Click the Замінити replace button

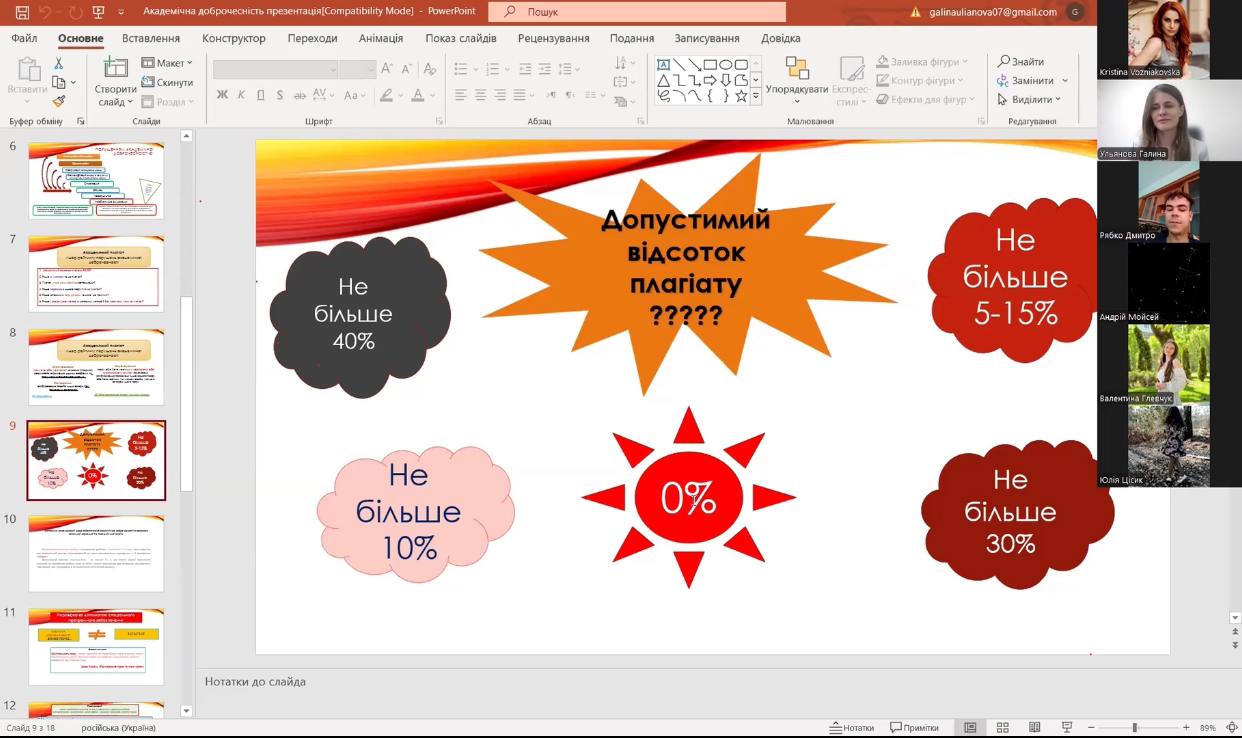1032,80
